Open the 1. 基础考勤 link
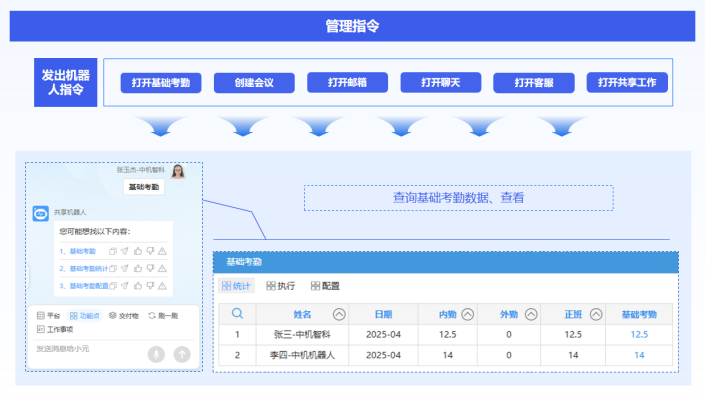 (78, 251)
